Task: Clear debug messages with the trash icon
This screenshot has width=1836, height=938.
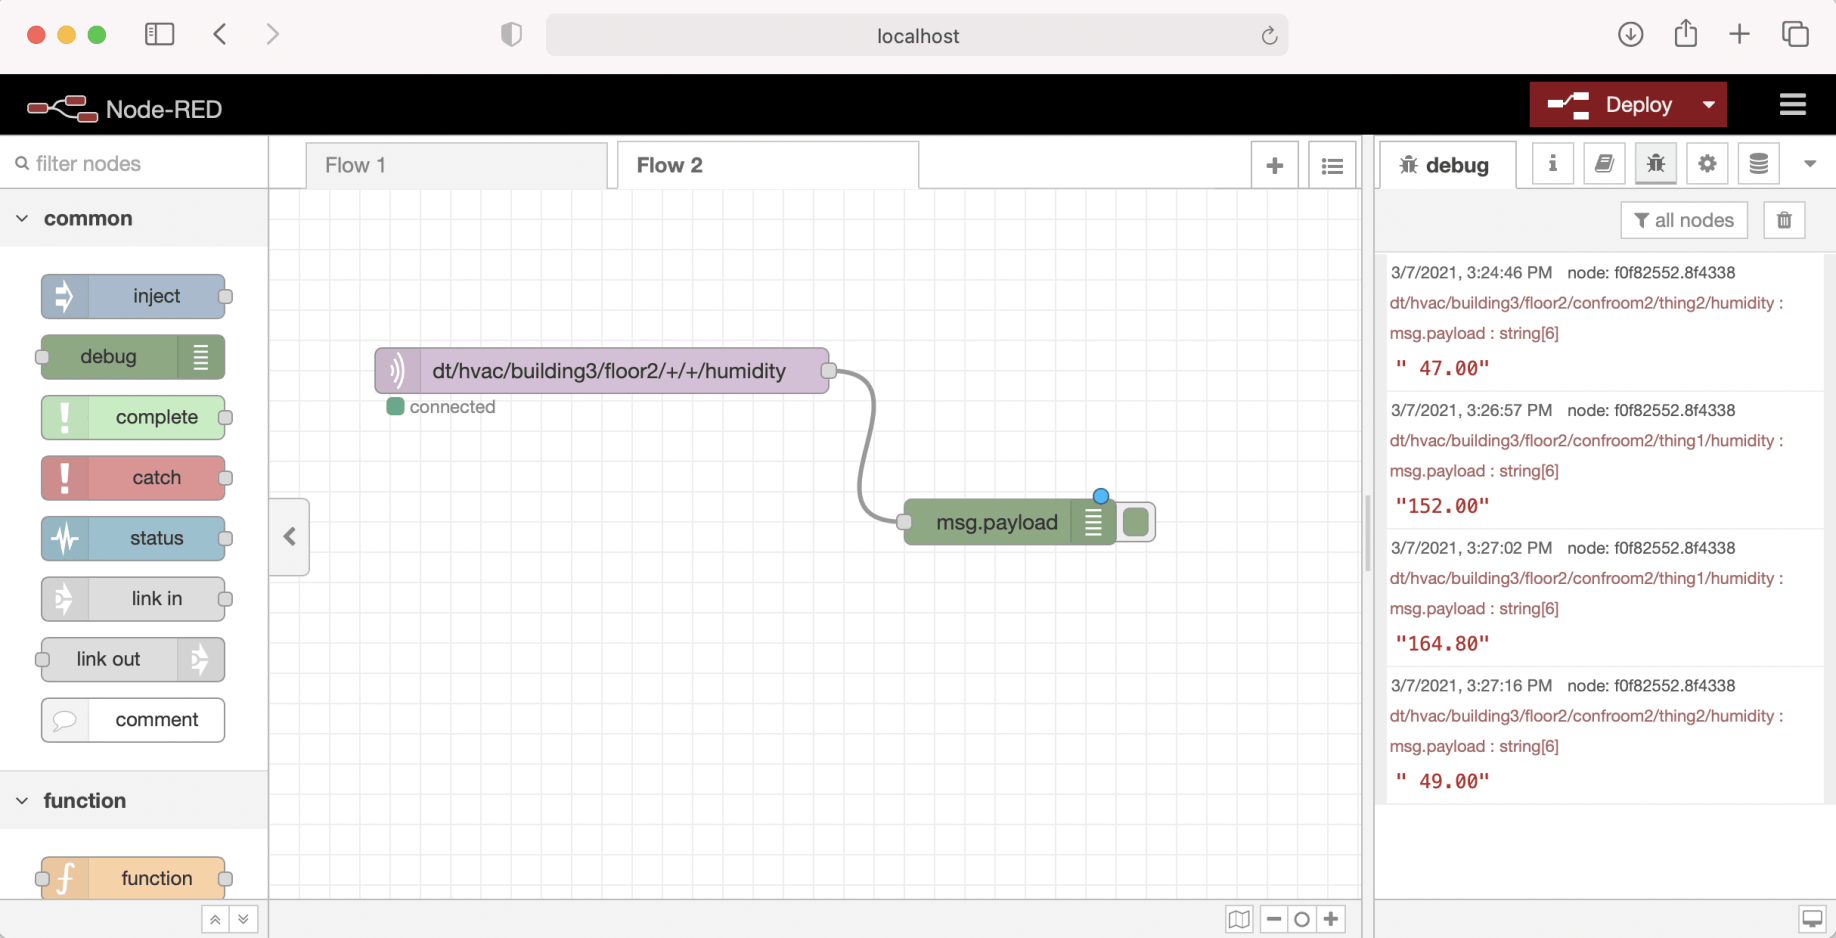Action: pyautogui.click(x=1784, y=220)
